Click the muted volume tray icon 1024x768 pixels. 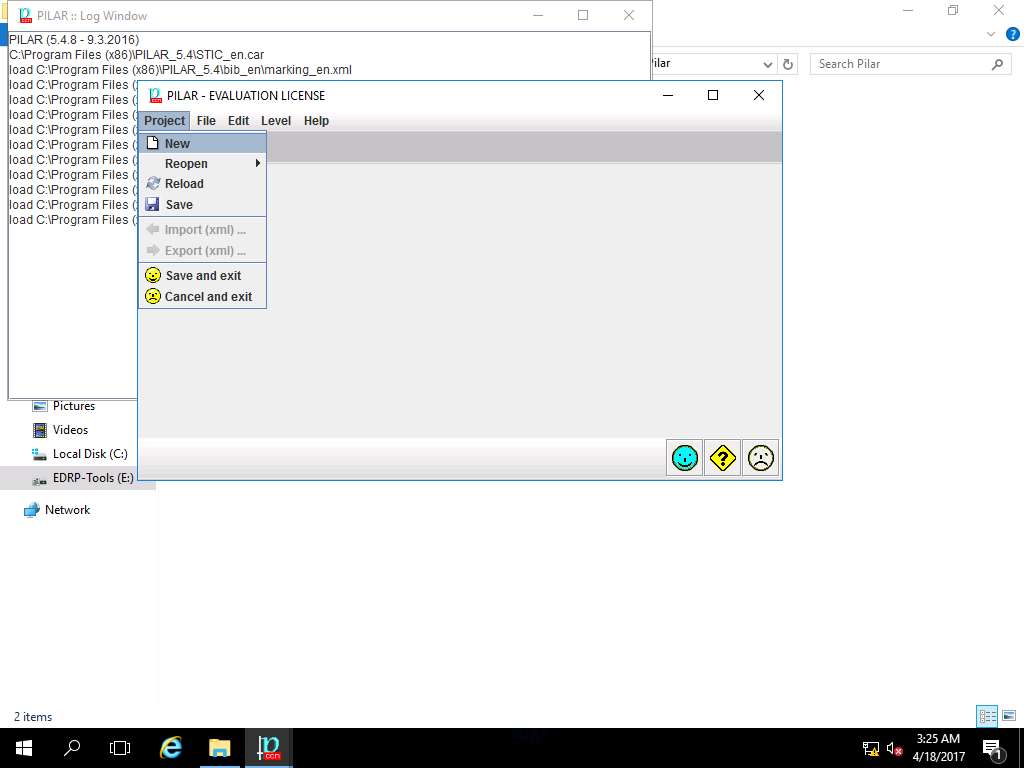[x=894, y=748]
